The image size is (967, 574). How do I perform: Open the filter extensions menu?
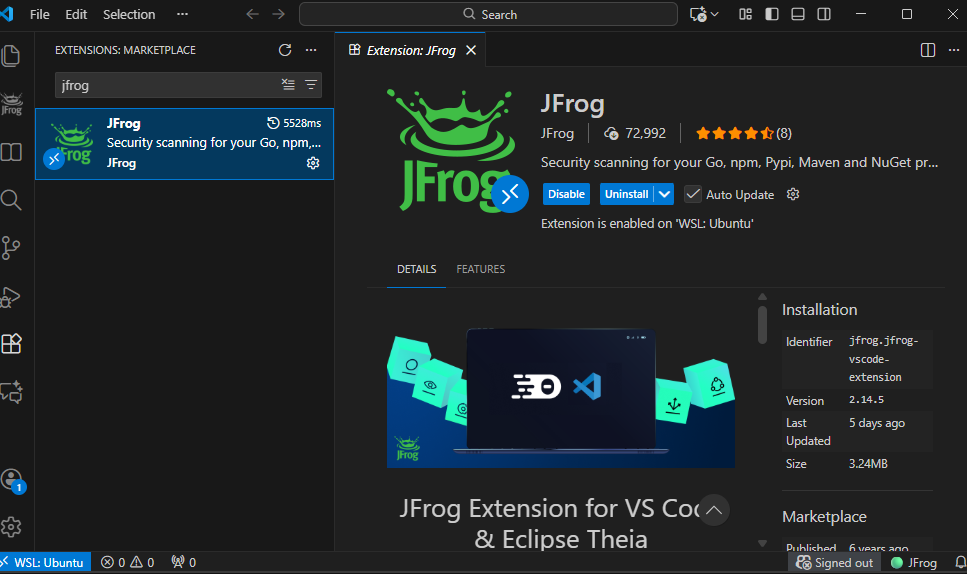311,84
